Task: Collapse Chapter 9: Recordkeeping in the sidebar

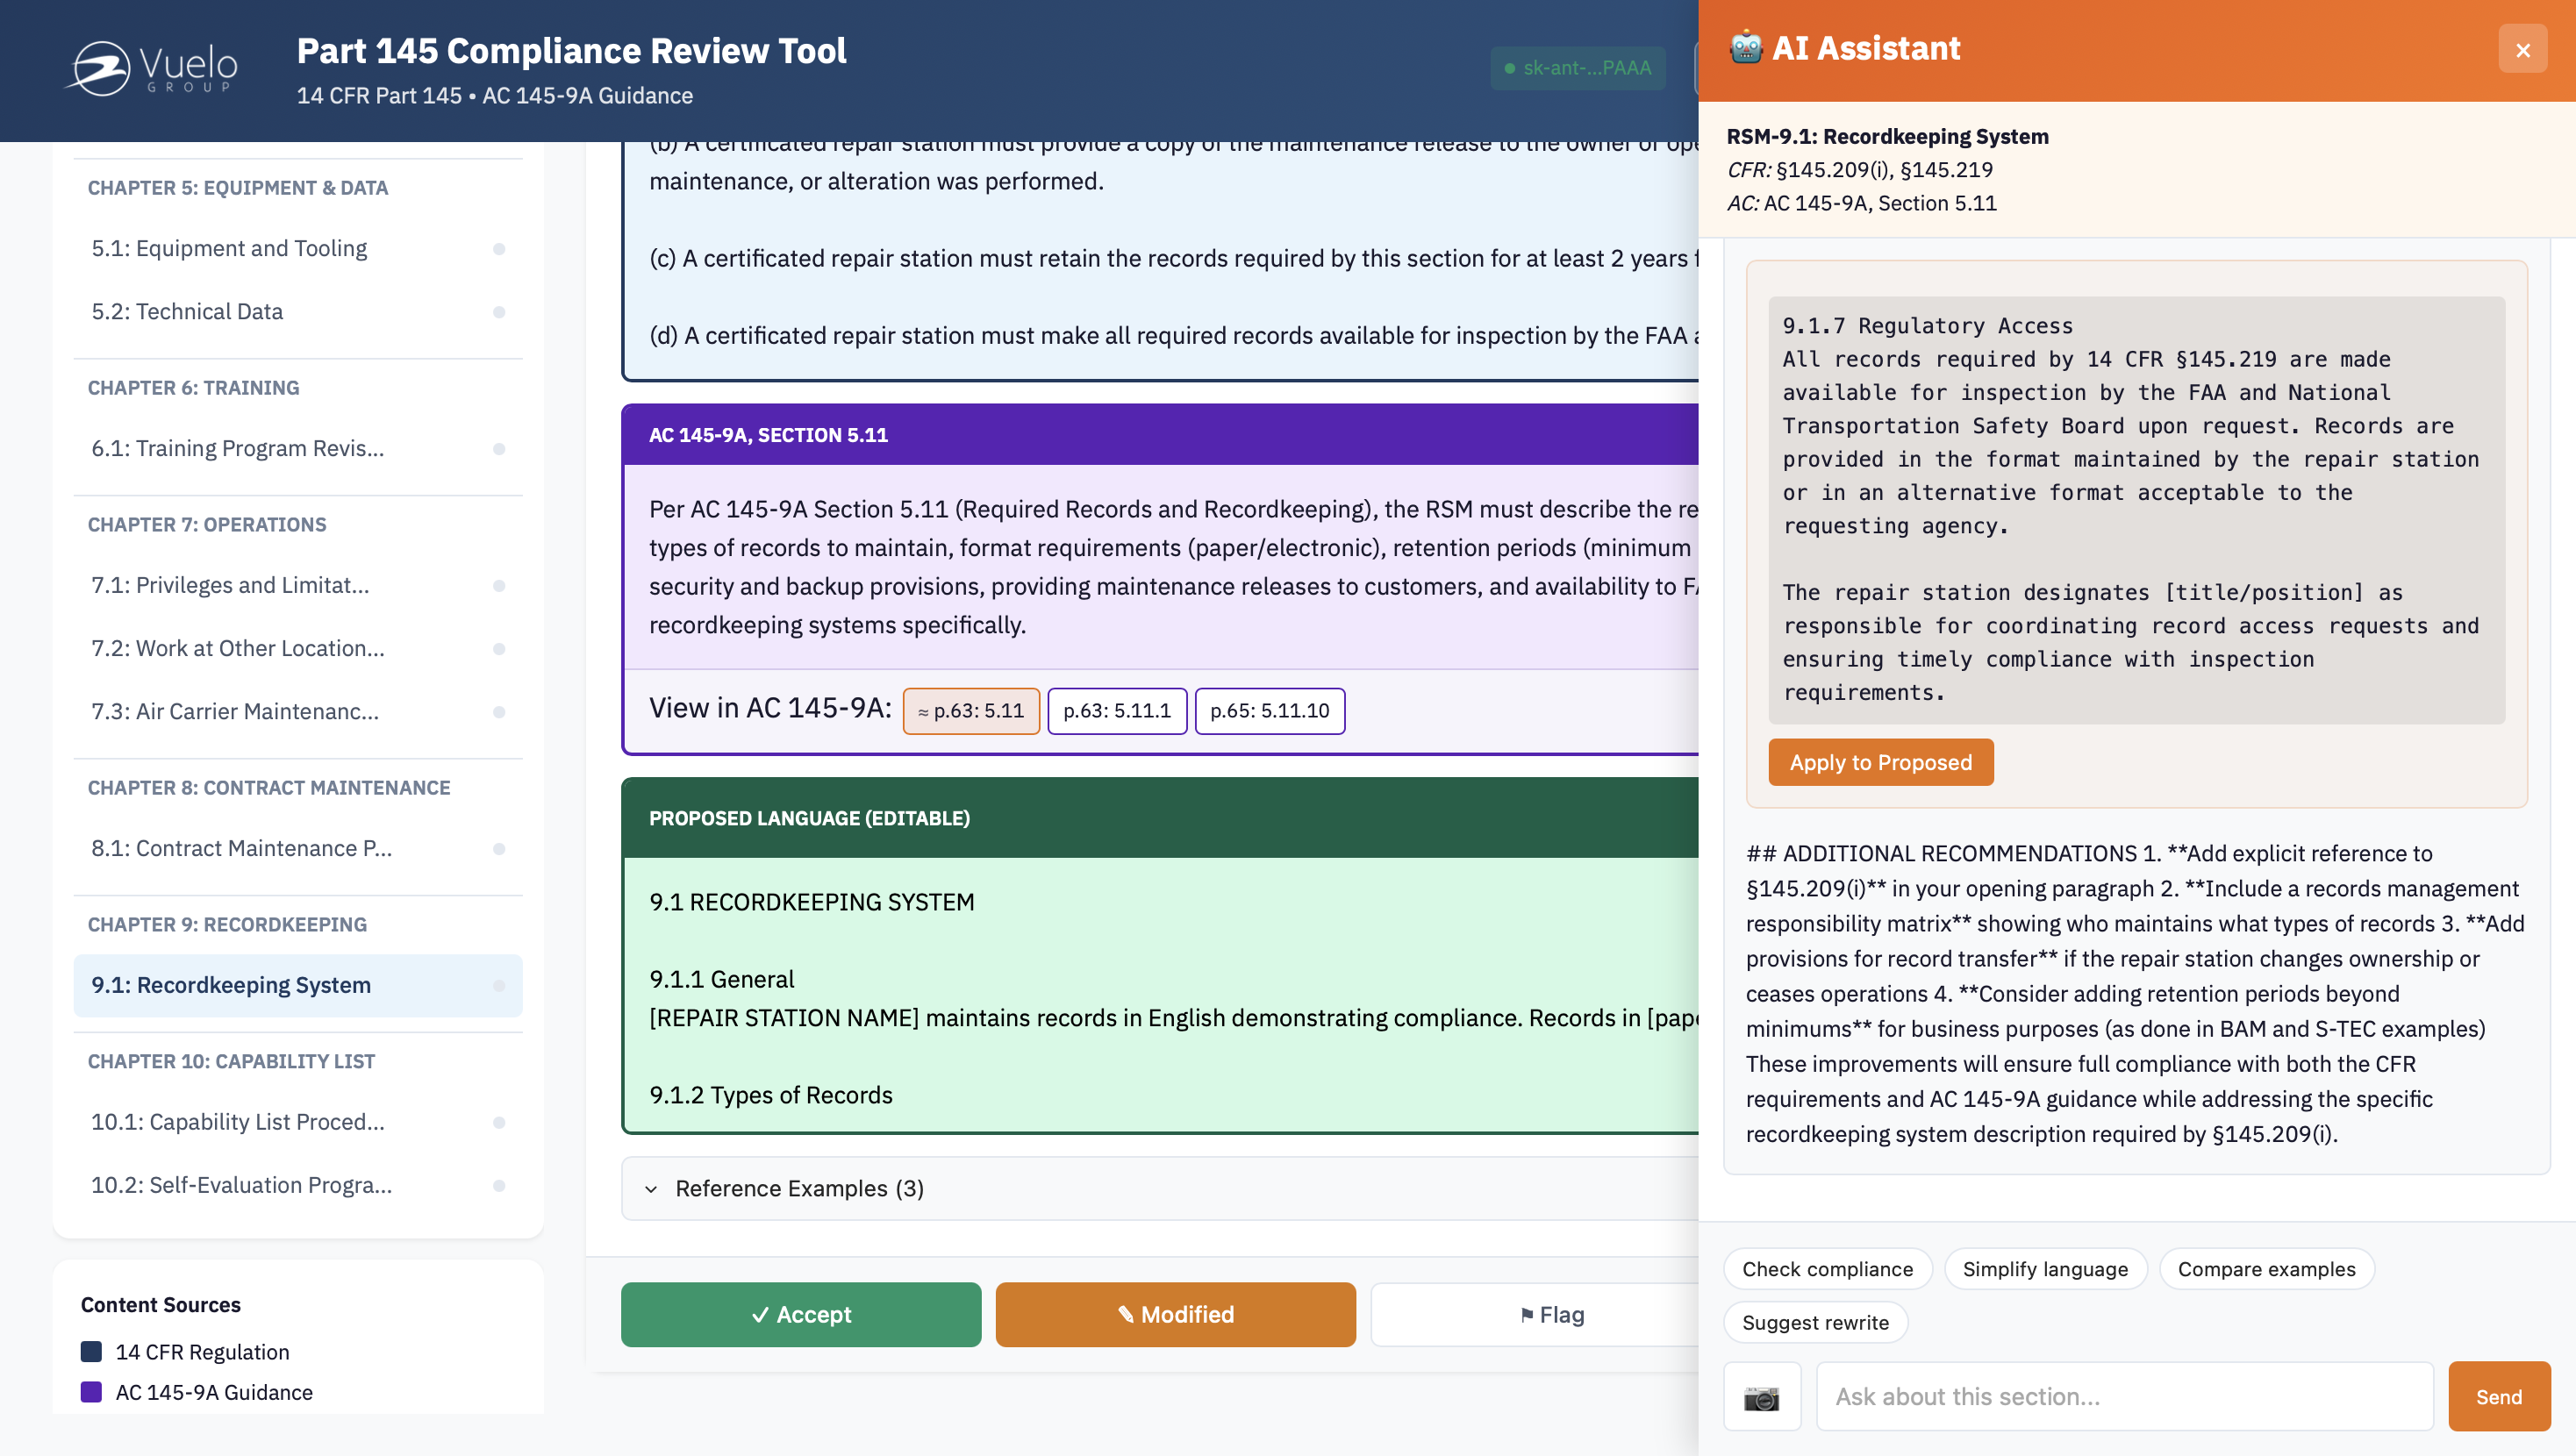Action: (x=227, y=924)
